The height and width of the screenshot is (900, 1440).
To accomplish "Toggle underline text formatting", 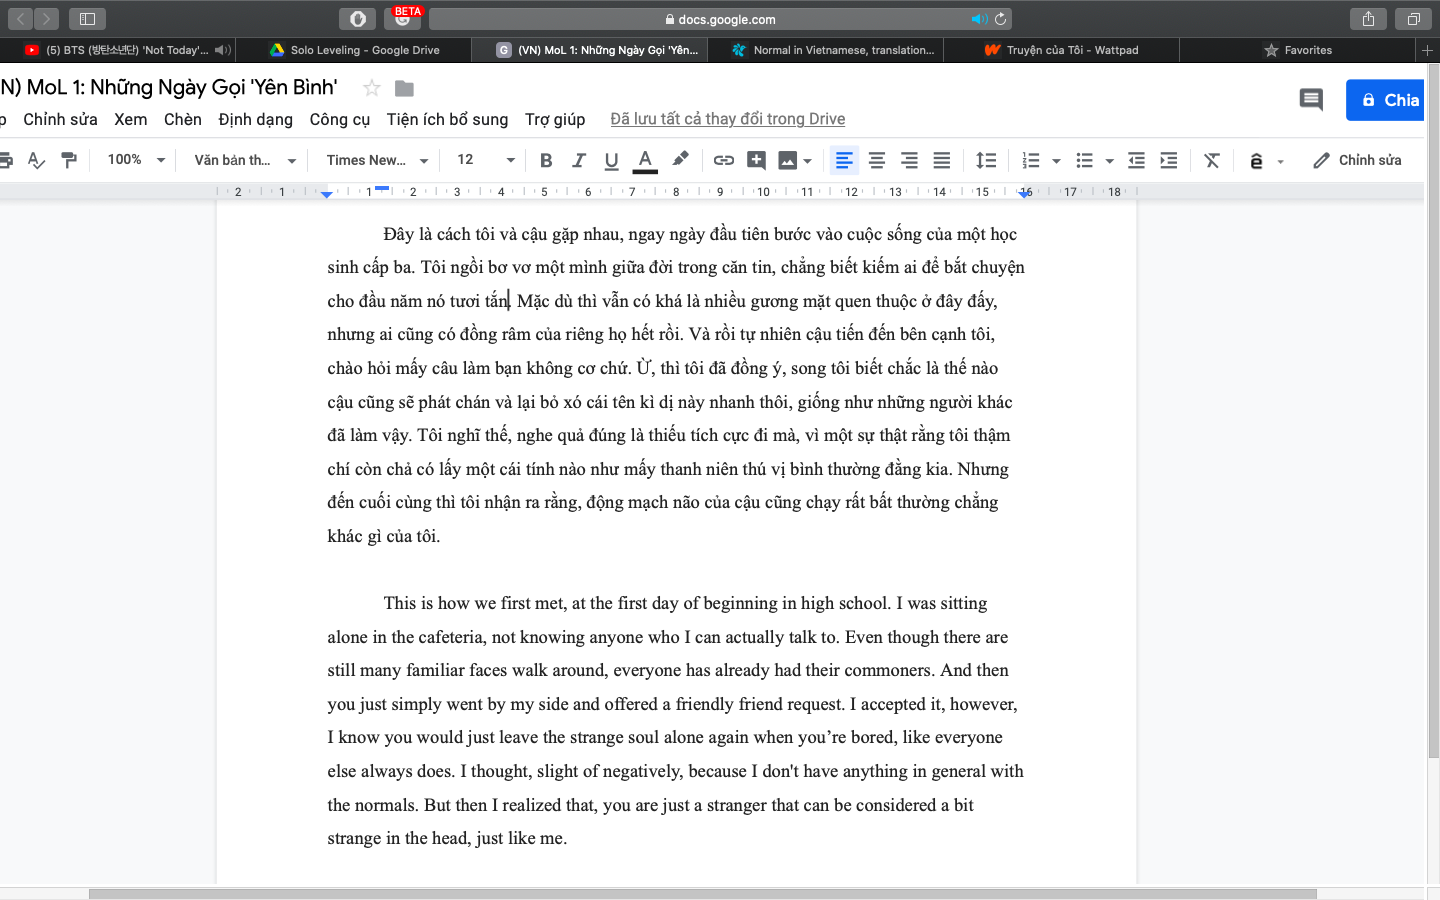I will (x=612, y=160).
